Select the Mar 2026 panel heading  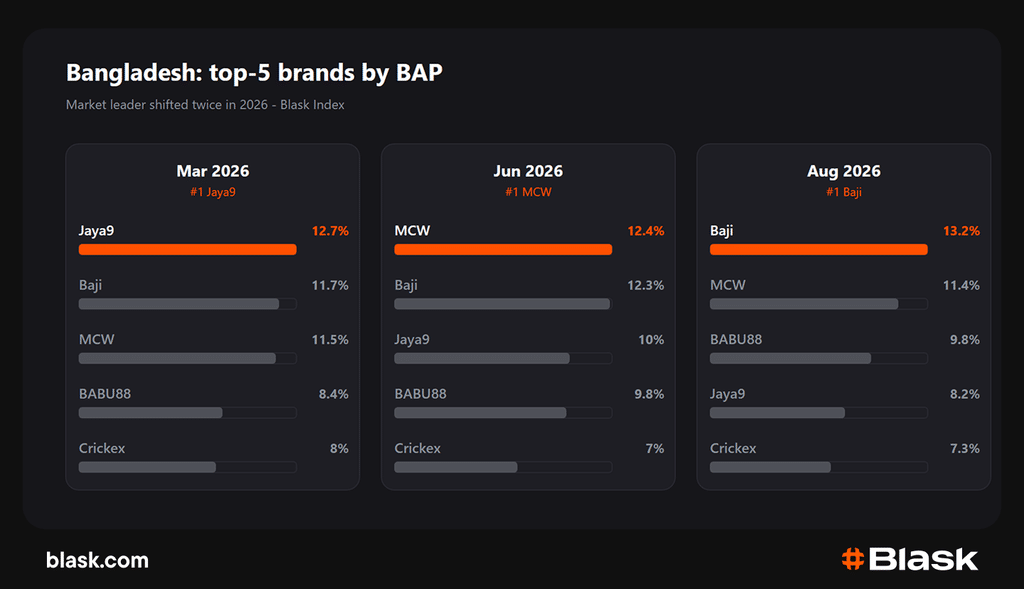click(x=213, y=171)
